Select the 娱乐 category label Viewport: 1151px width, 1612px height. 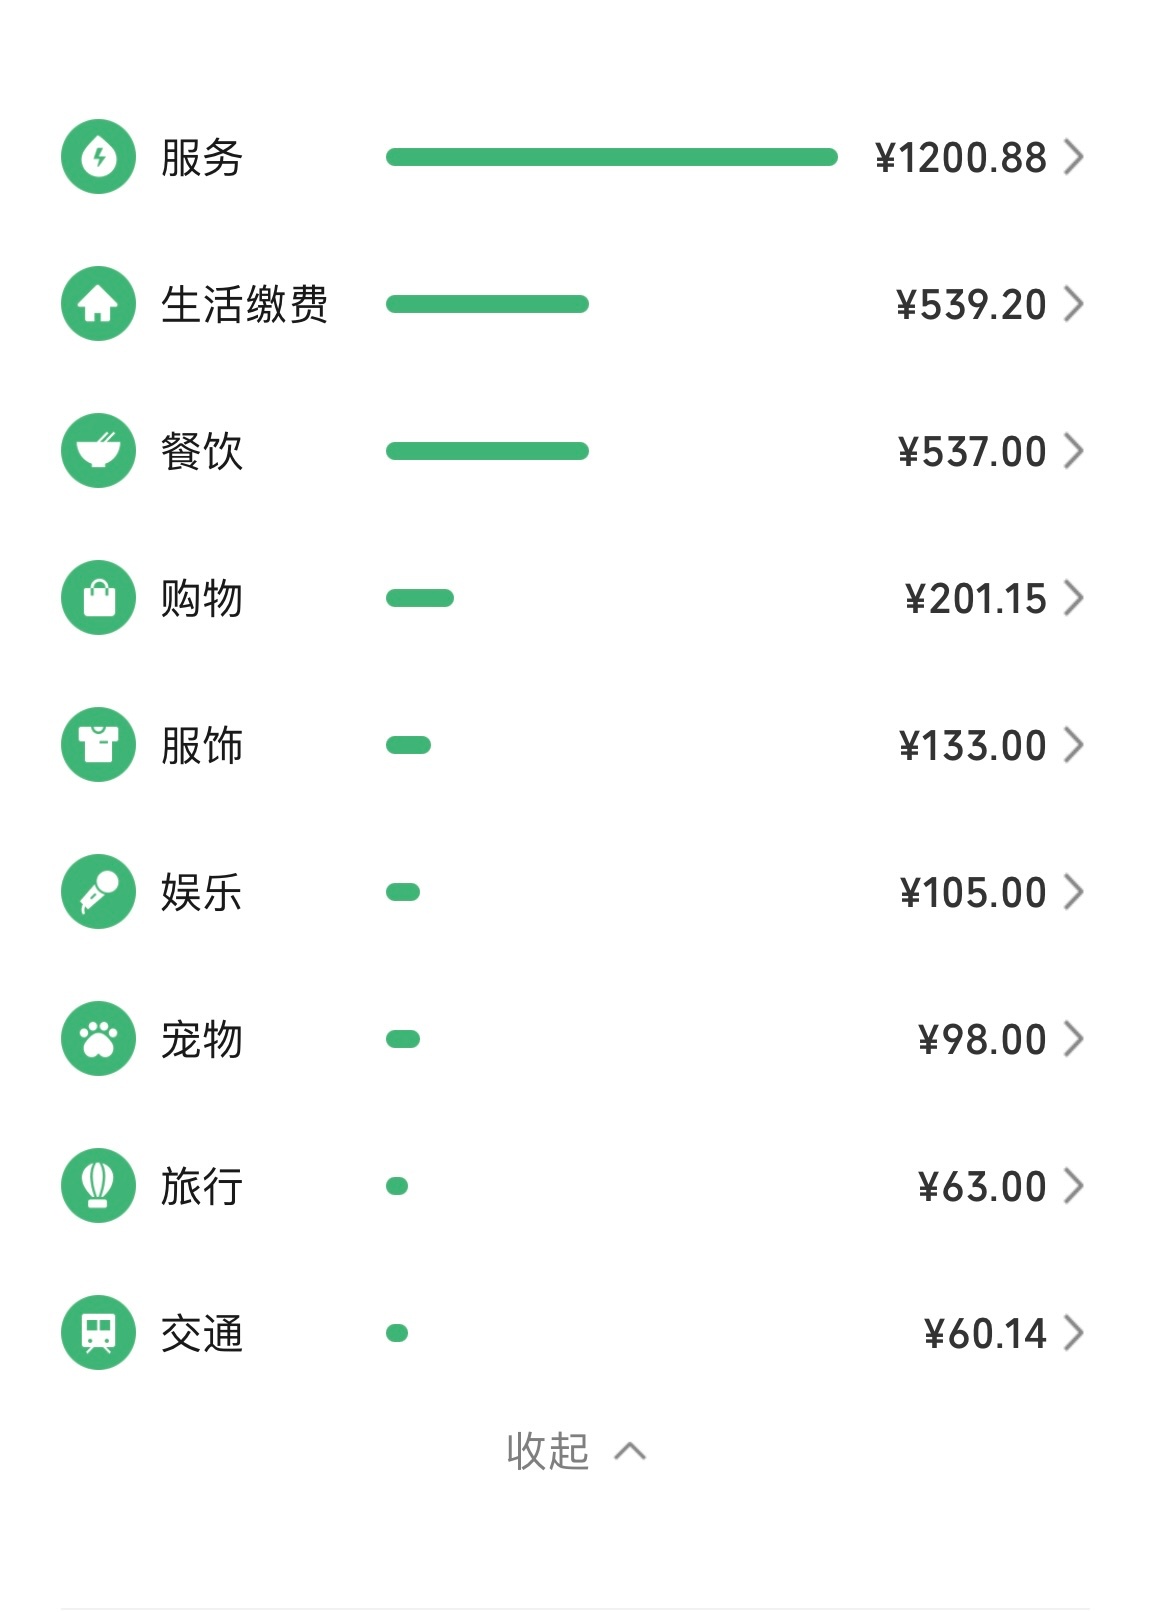[202, 892]
